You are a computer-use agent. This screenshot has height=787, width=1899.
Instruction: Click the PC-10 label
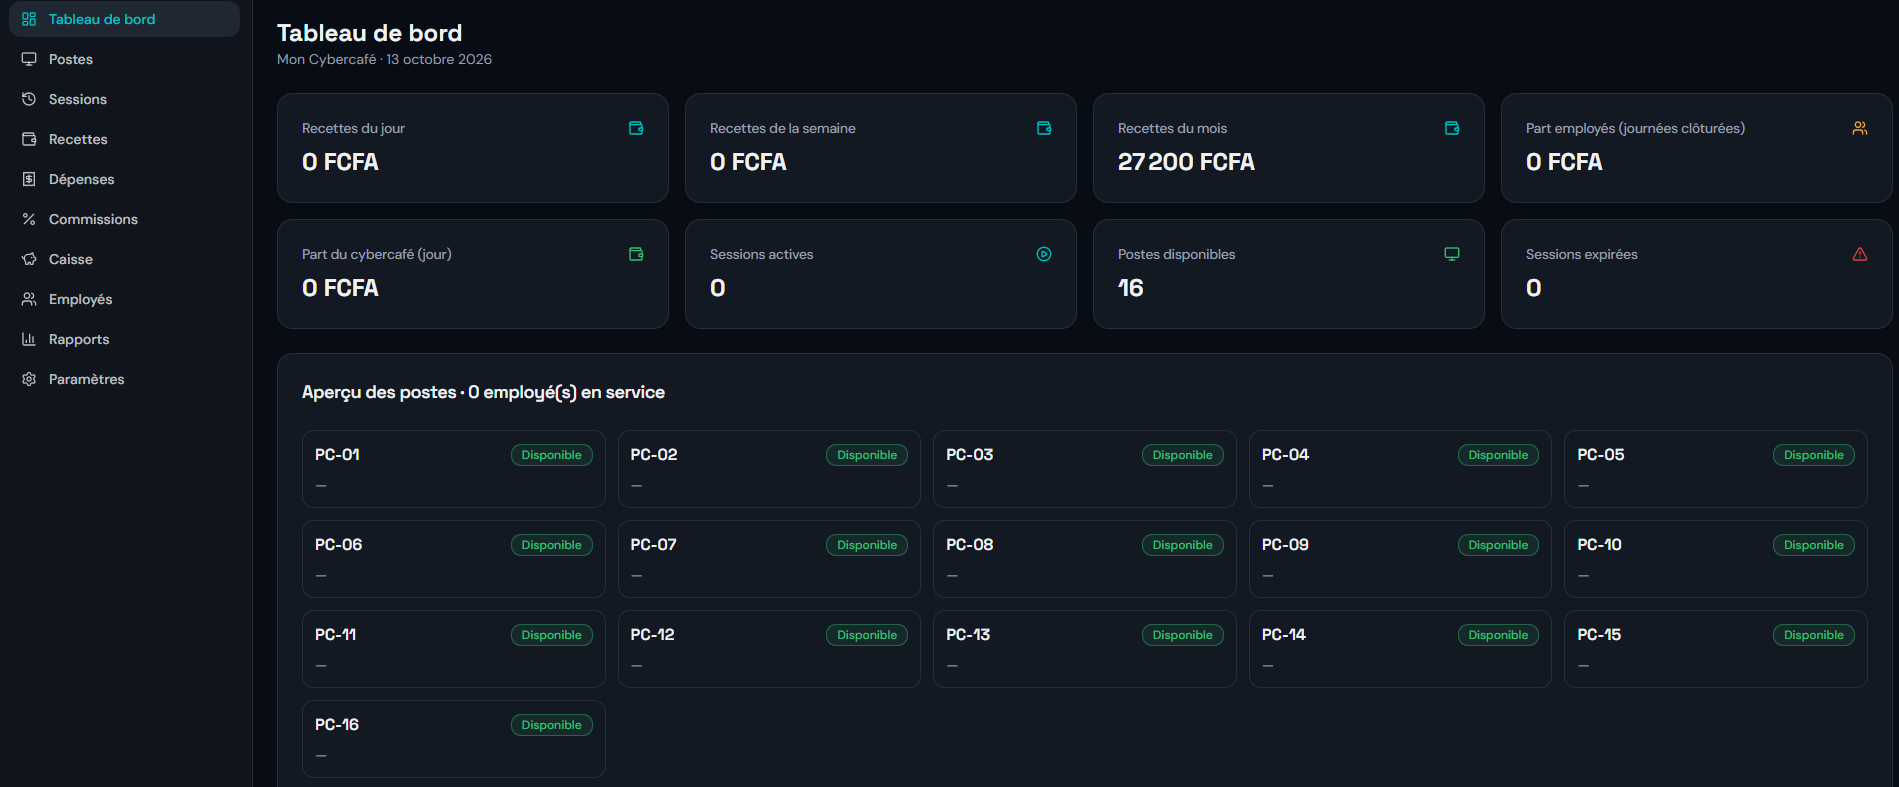click(x=1599, y=544)
